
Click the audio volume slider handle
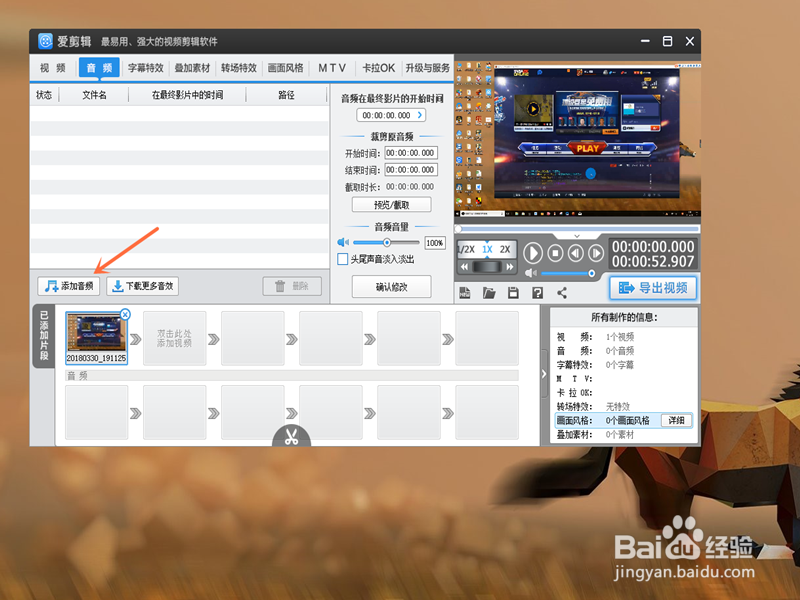tap(387, 242)
